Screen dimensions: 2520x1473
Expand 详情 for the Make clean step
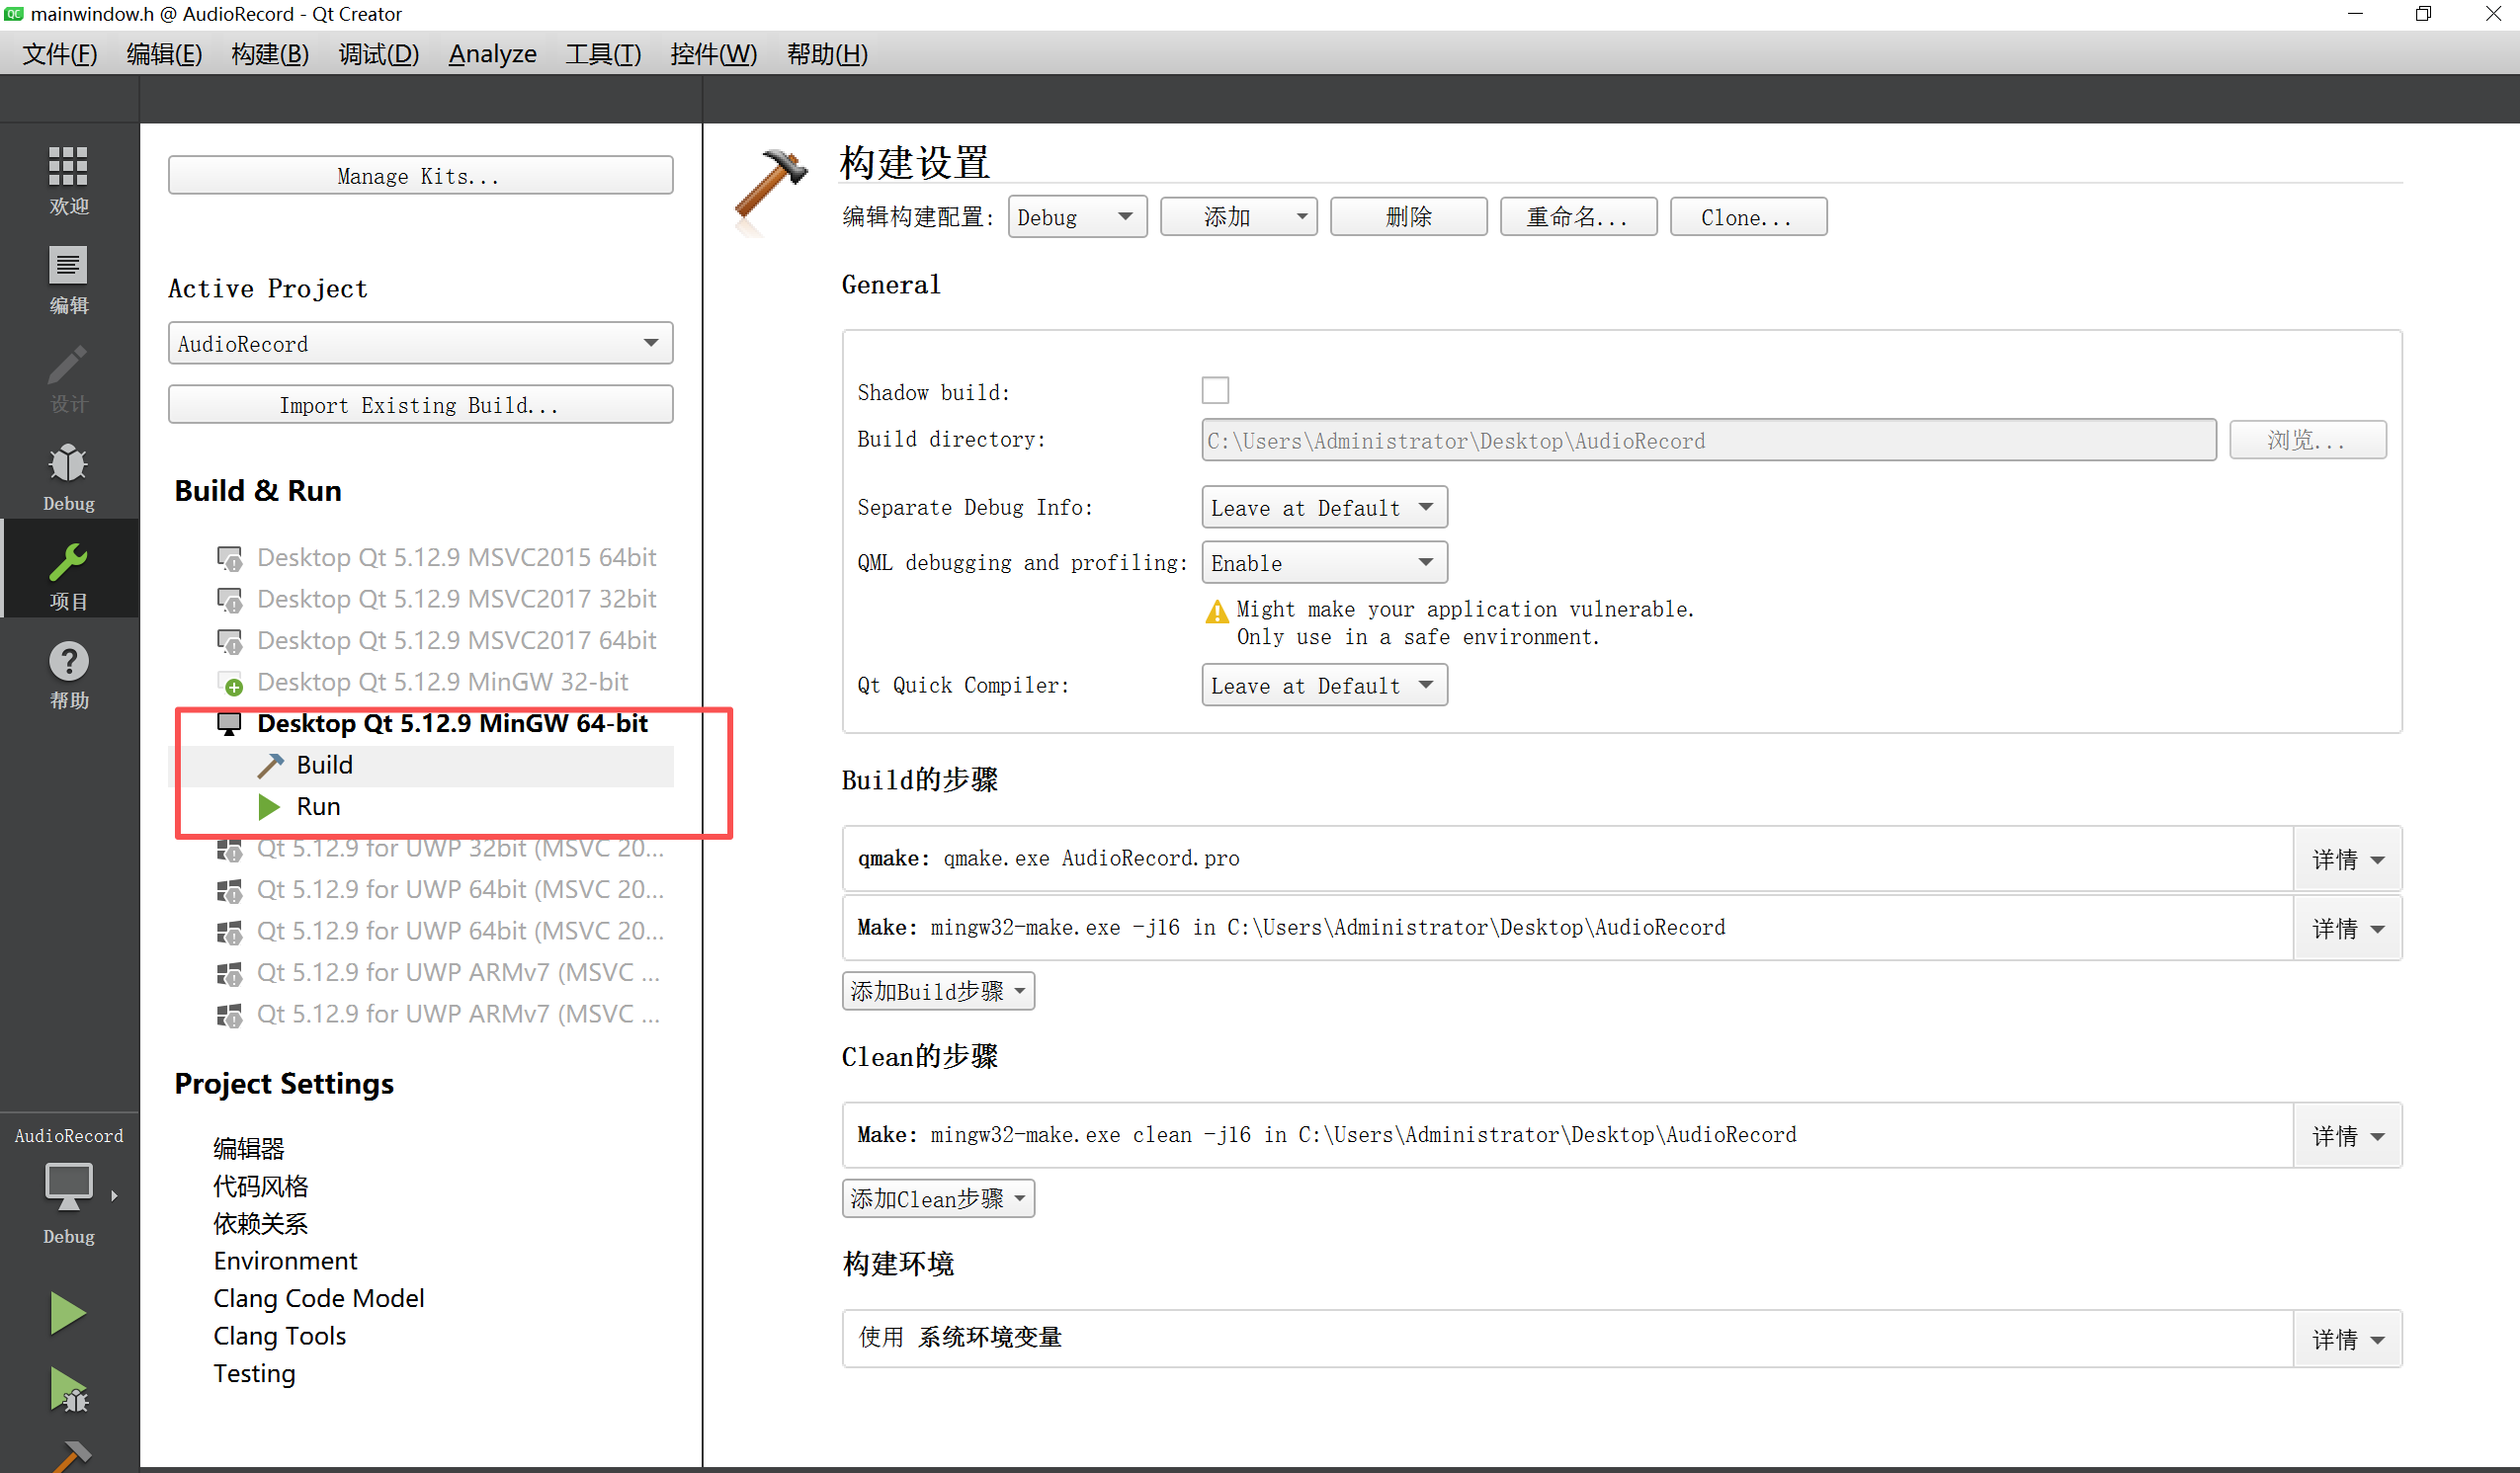2348,1136
